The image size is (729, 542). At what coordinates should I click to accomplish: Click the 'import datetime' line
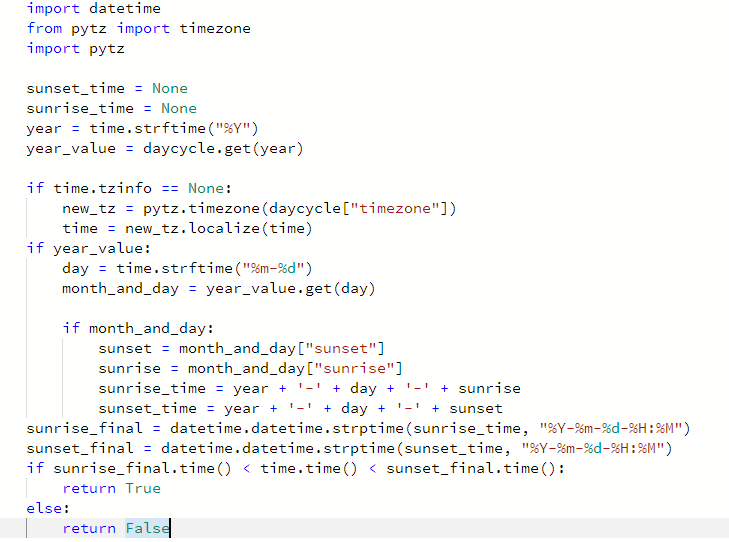[93, 8]
